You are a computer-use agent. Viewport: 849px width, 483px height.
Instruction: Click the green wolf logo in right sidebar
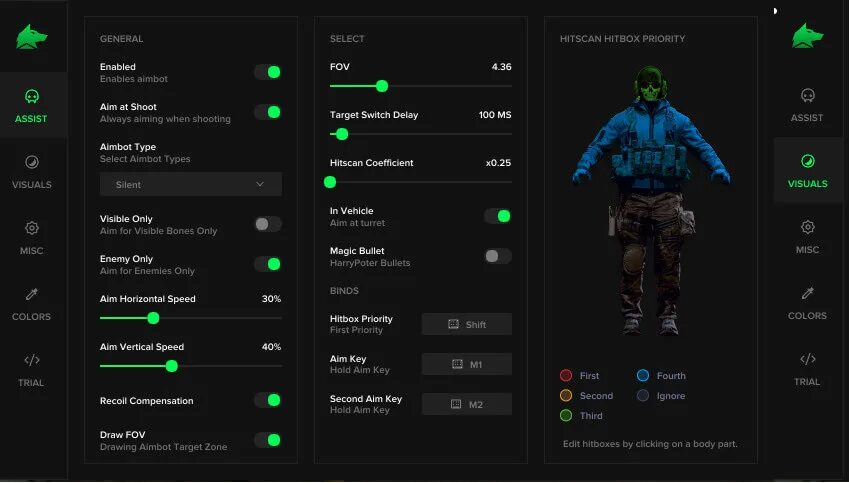(x=807, y=36)
